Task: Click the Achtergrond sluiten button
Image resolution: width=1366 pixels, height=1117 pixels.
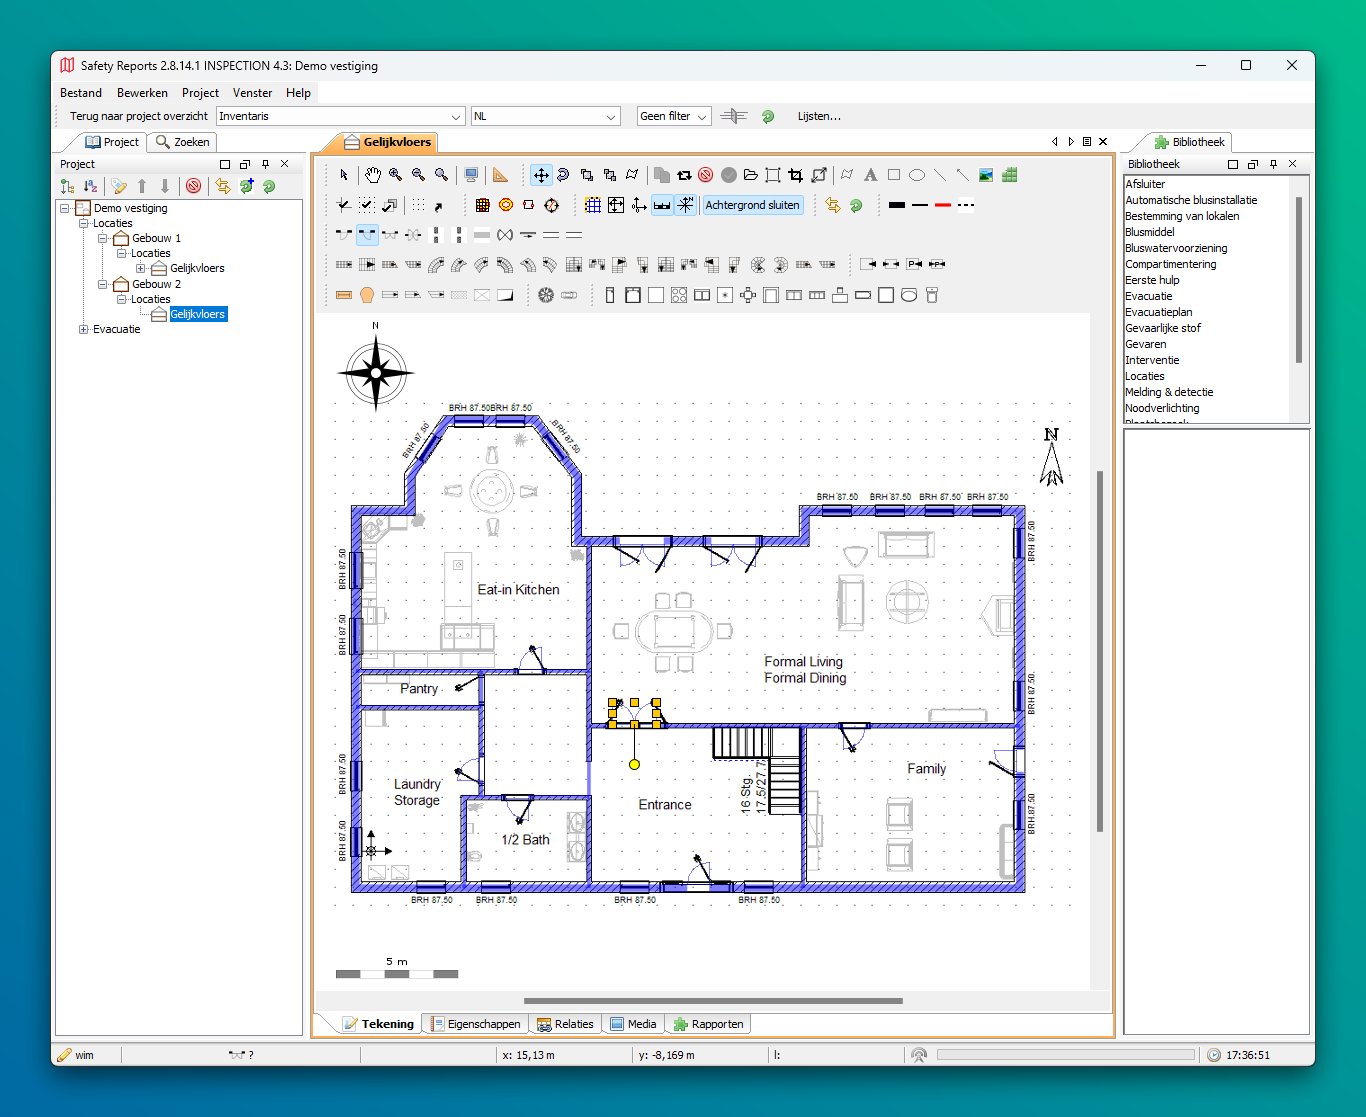Action: tap(752, 205)
